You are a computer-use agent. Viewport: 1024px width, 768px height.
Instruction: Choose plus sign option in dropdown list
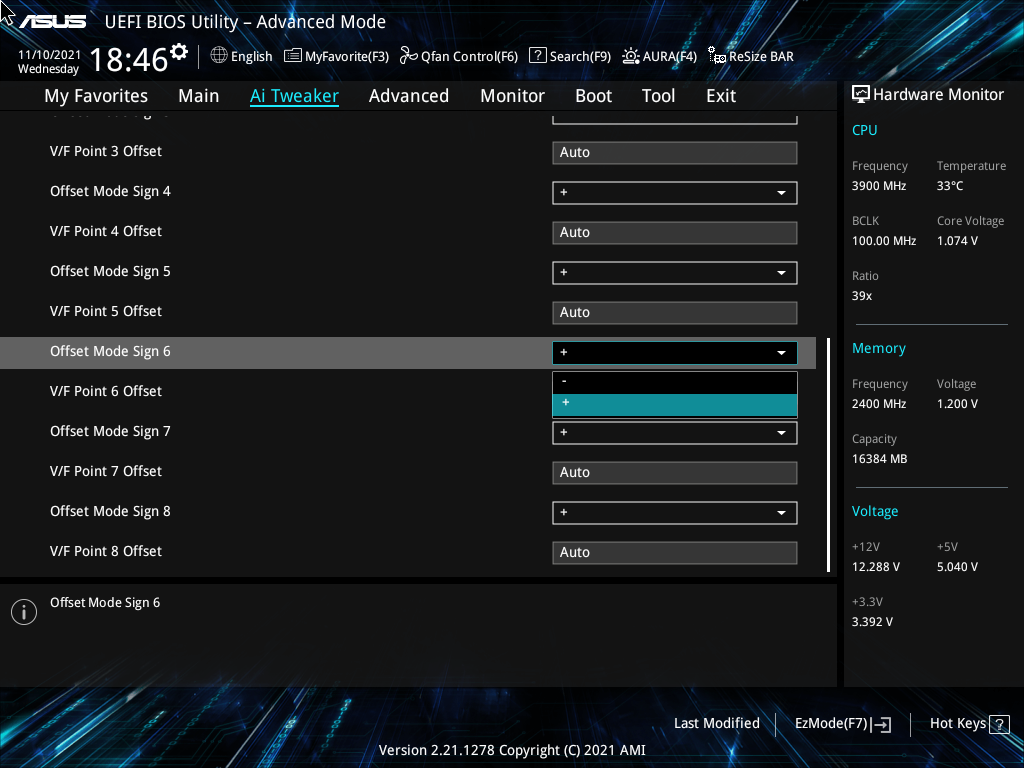click(675, 404)
